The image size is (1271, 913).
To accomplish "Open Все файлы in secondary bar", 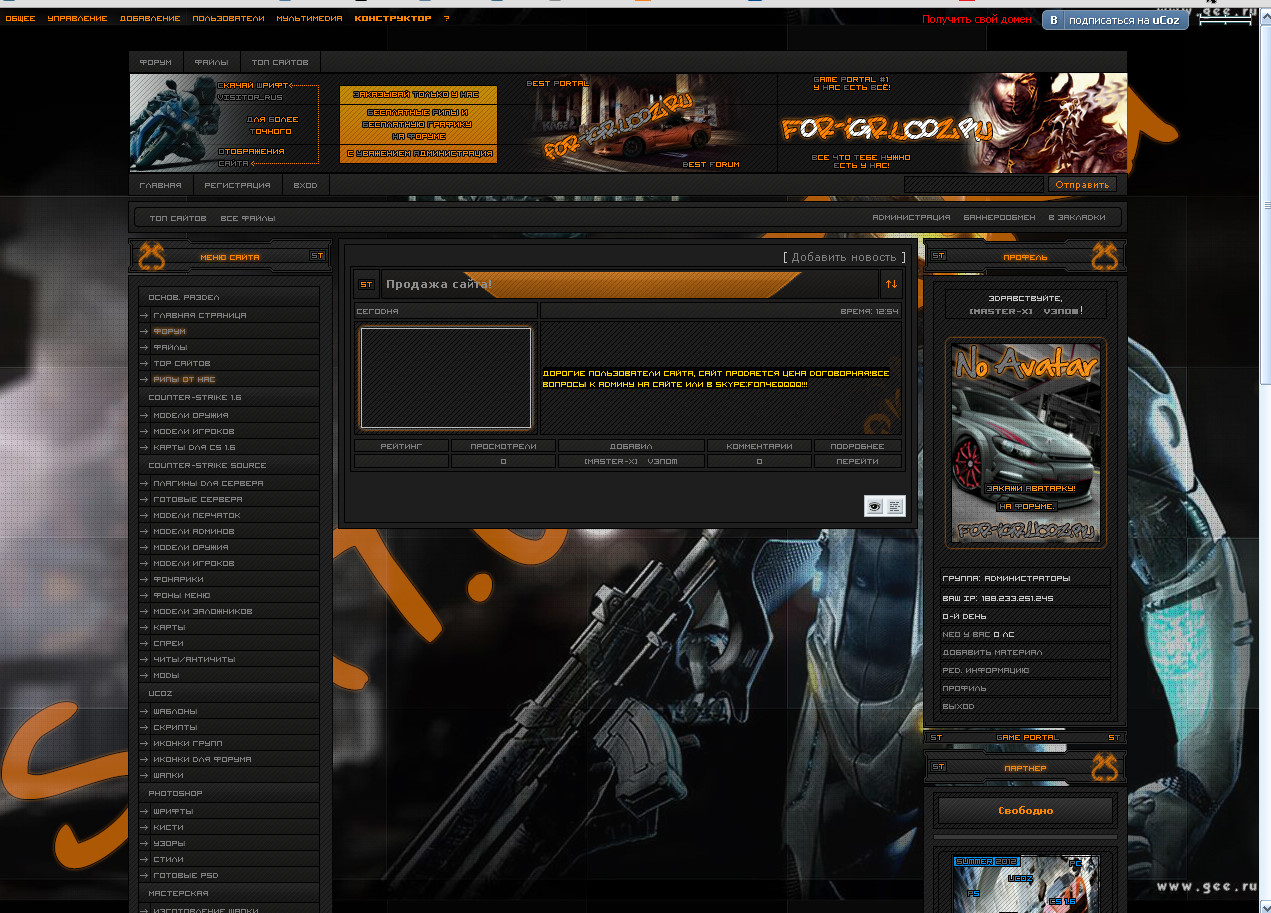I will [x=248, y=218].
